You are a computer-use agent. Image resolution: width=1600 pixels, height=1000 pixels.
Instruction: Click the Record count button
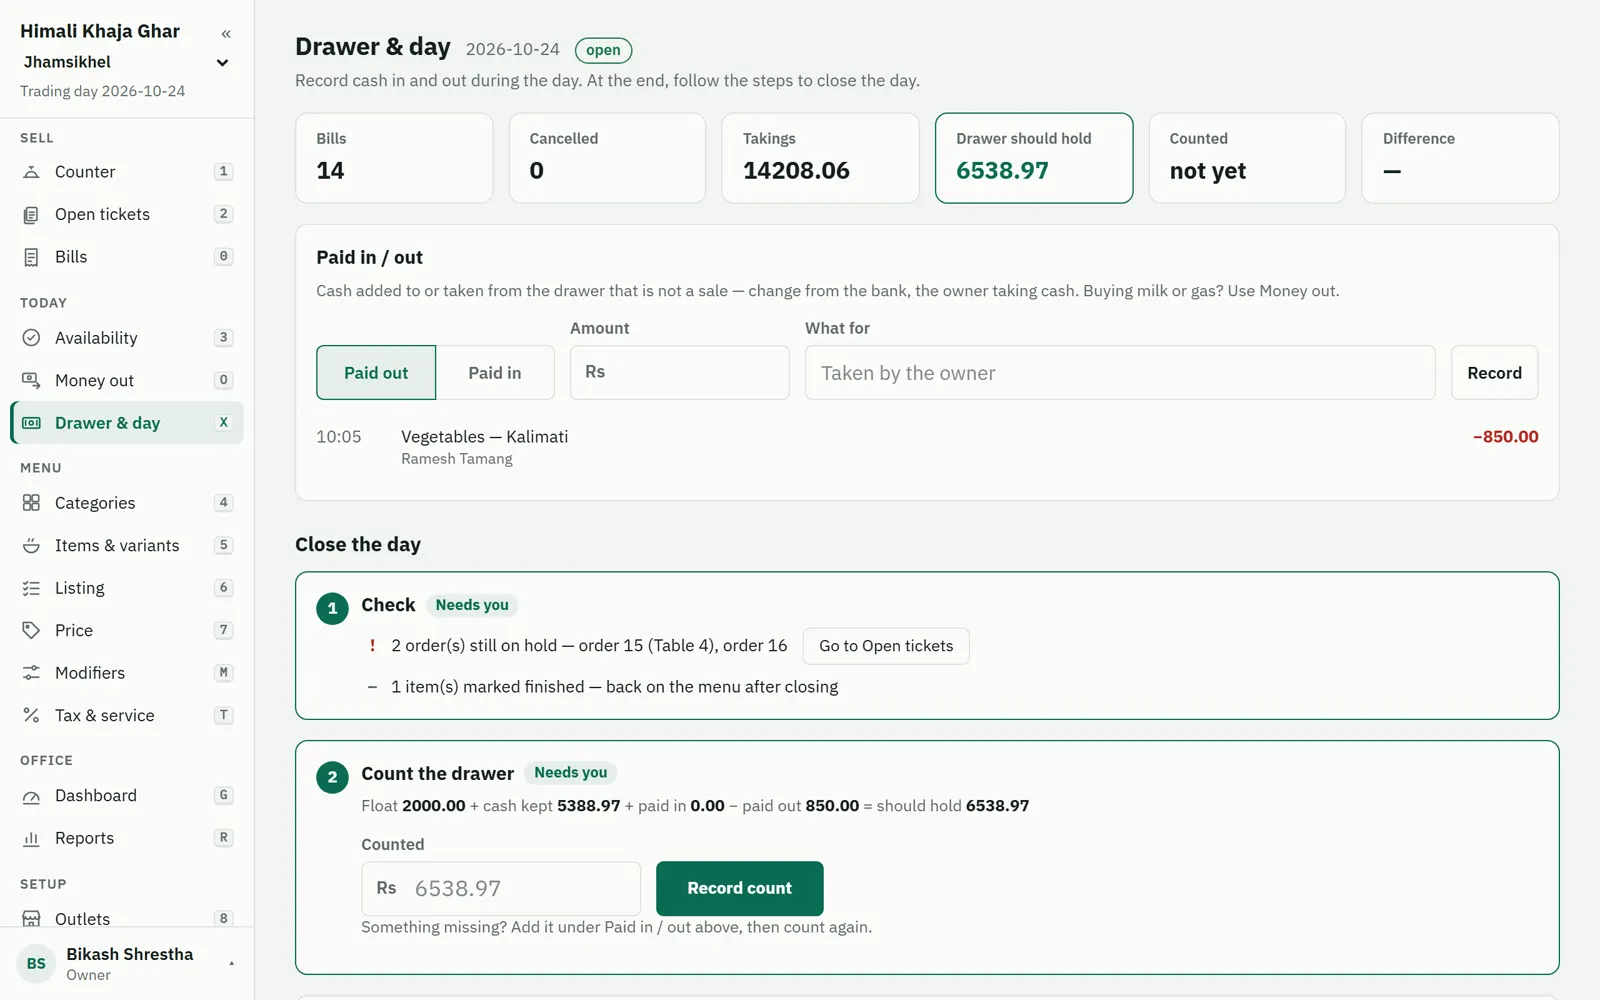pyautogui.click(x=739, y=888)
